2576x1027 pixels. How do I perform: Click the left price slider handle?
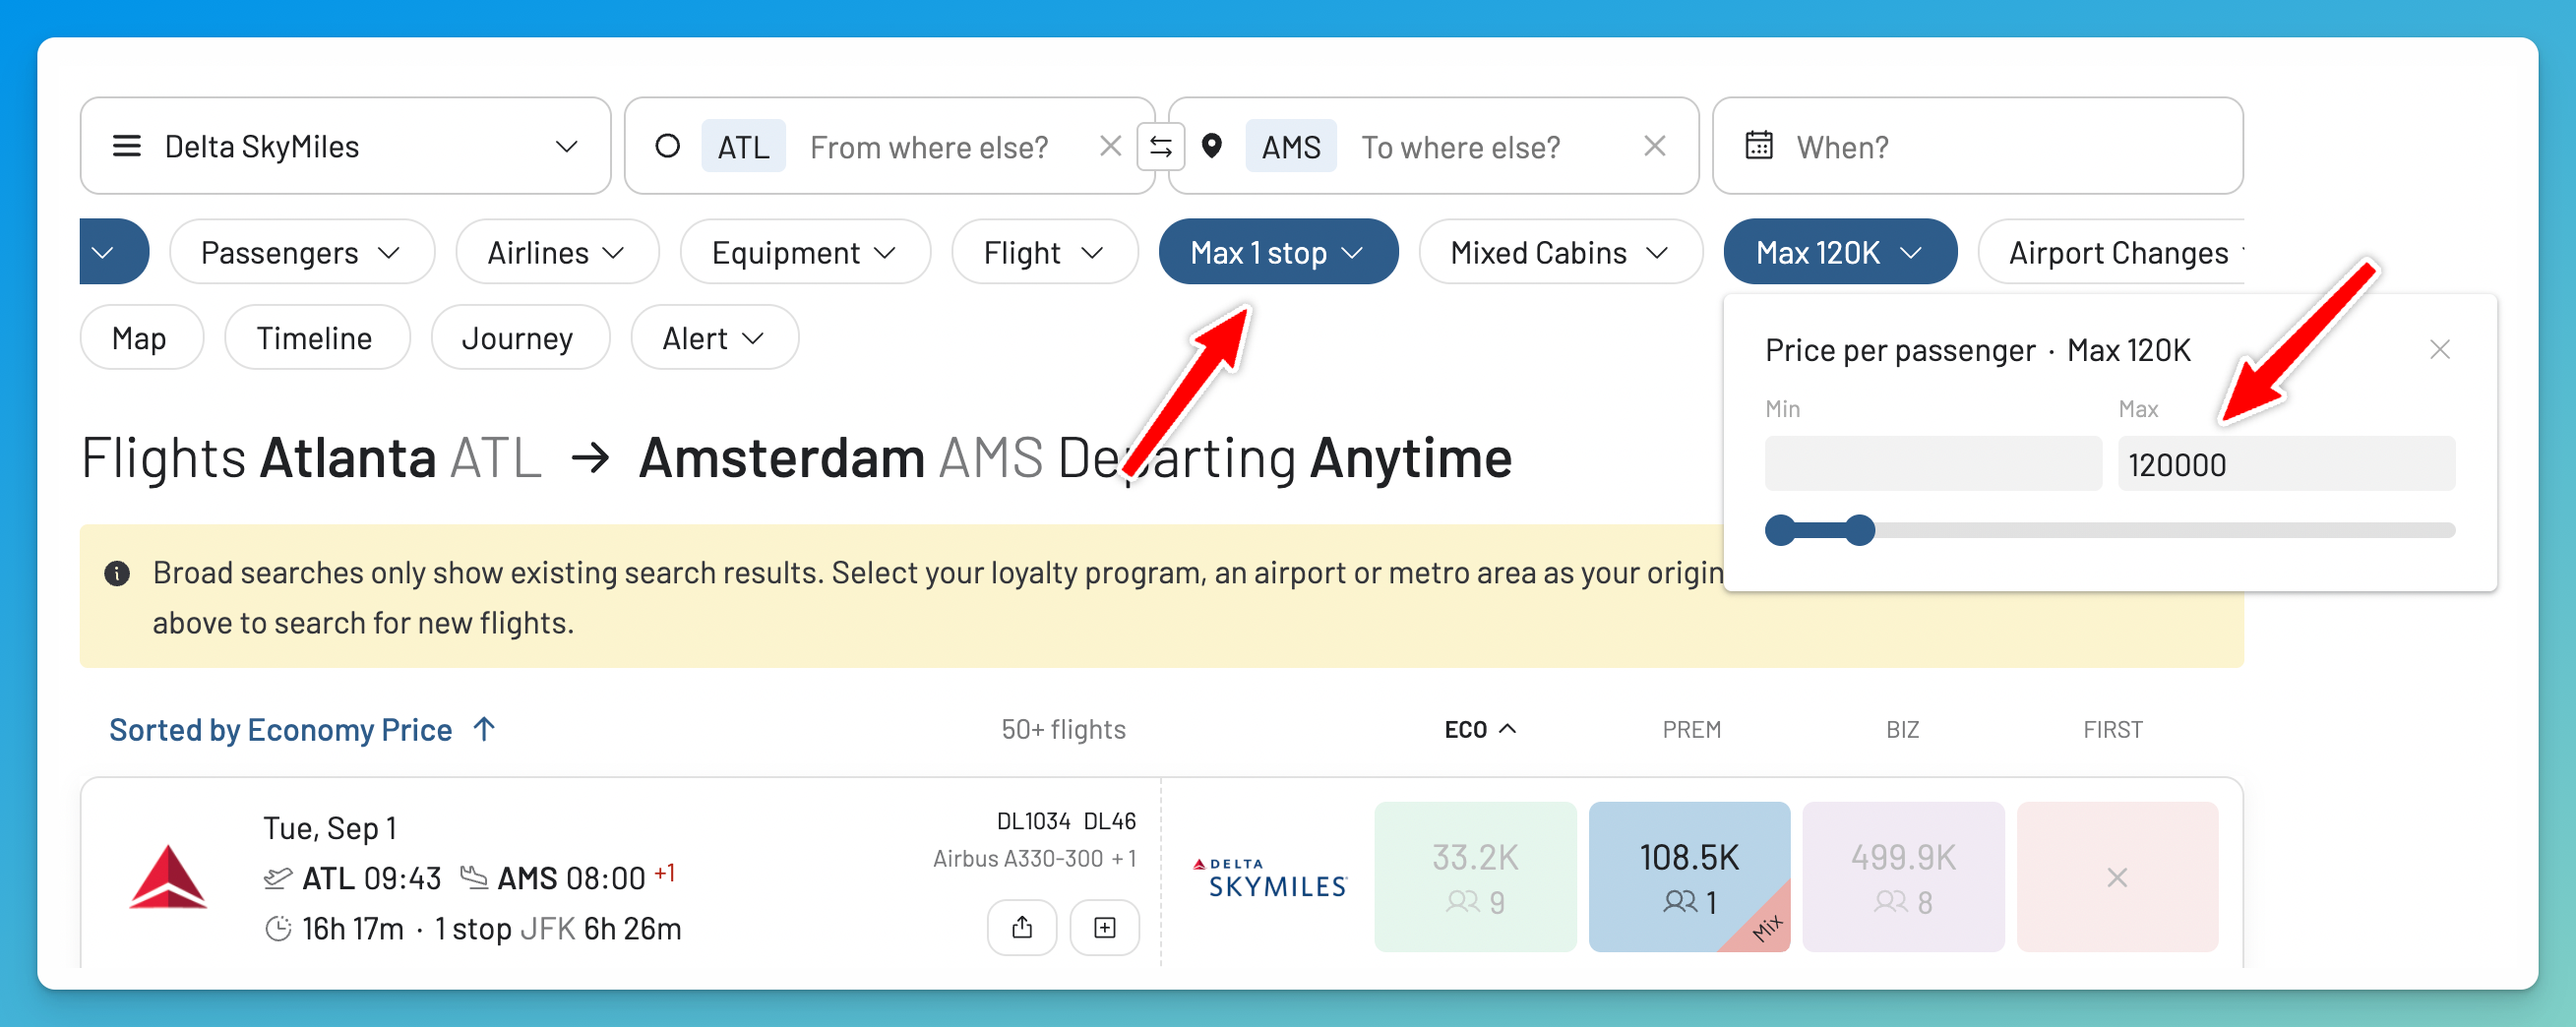(x=1781, y=530)
